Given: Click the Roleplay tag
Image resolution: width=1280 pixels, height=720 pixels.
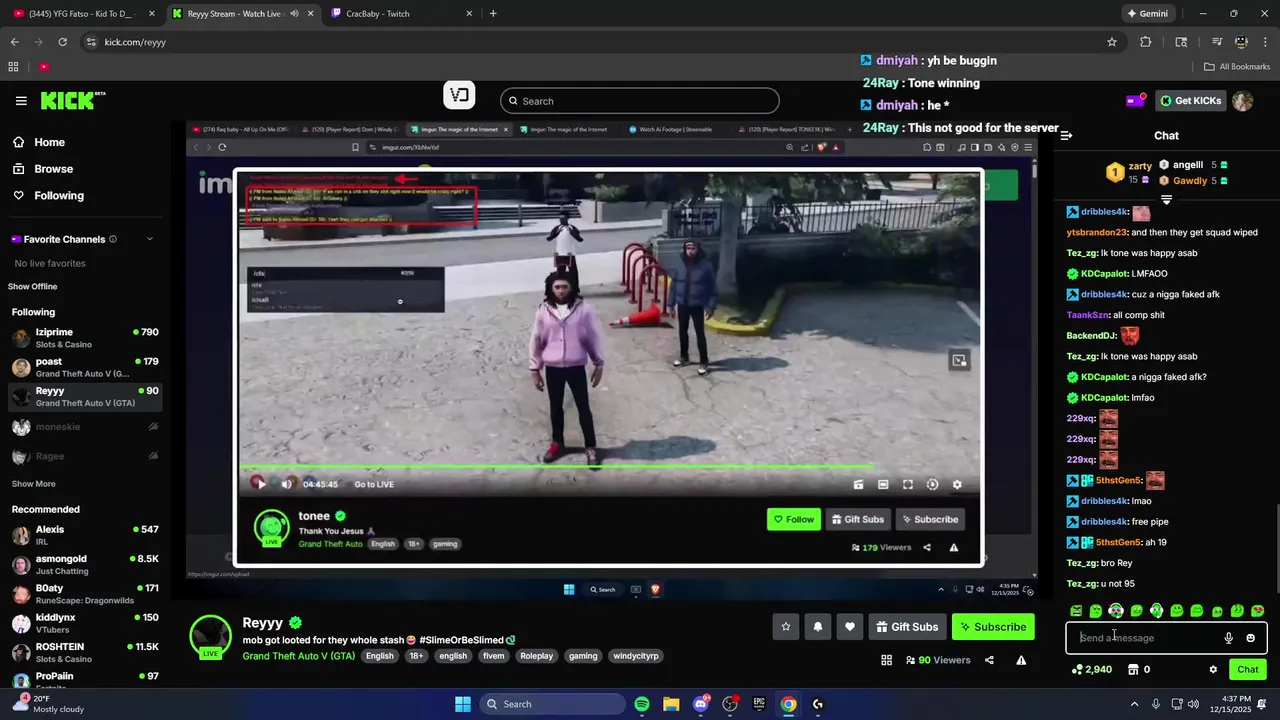Looking at the screenshot, I should tap(536, 656).
